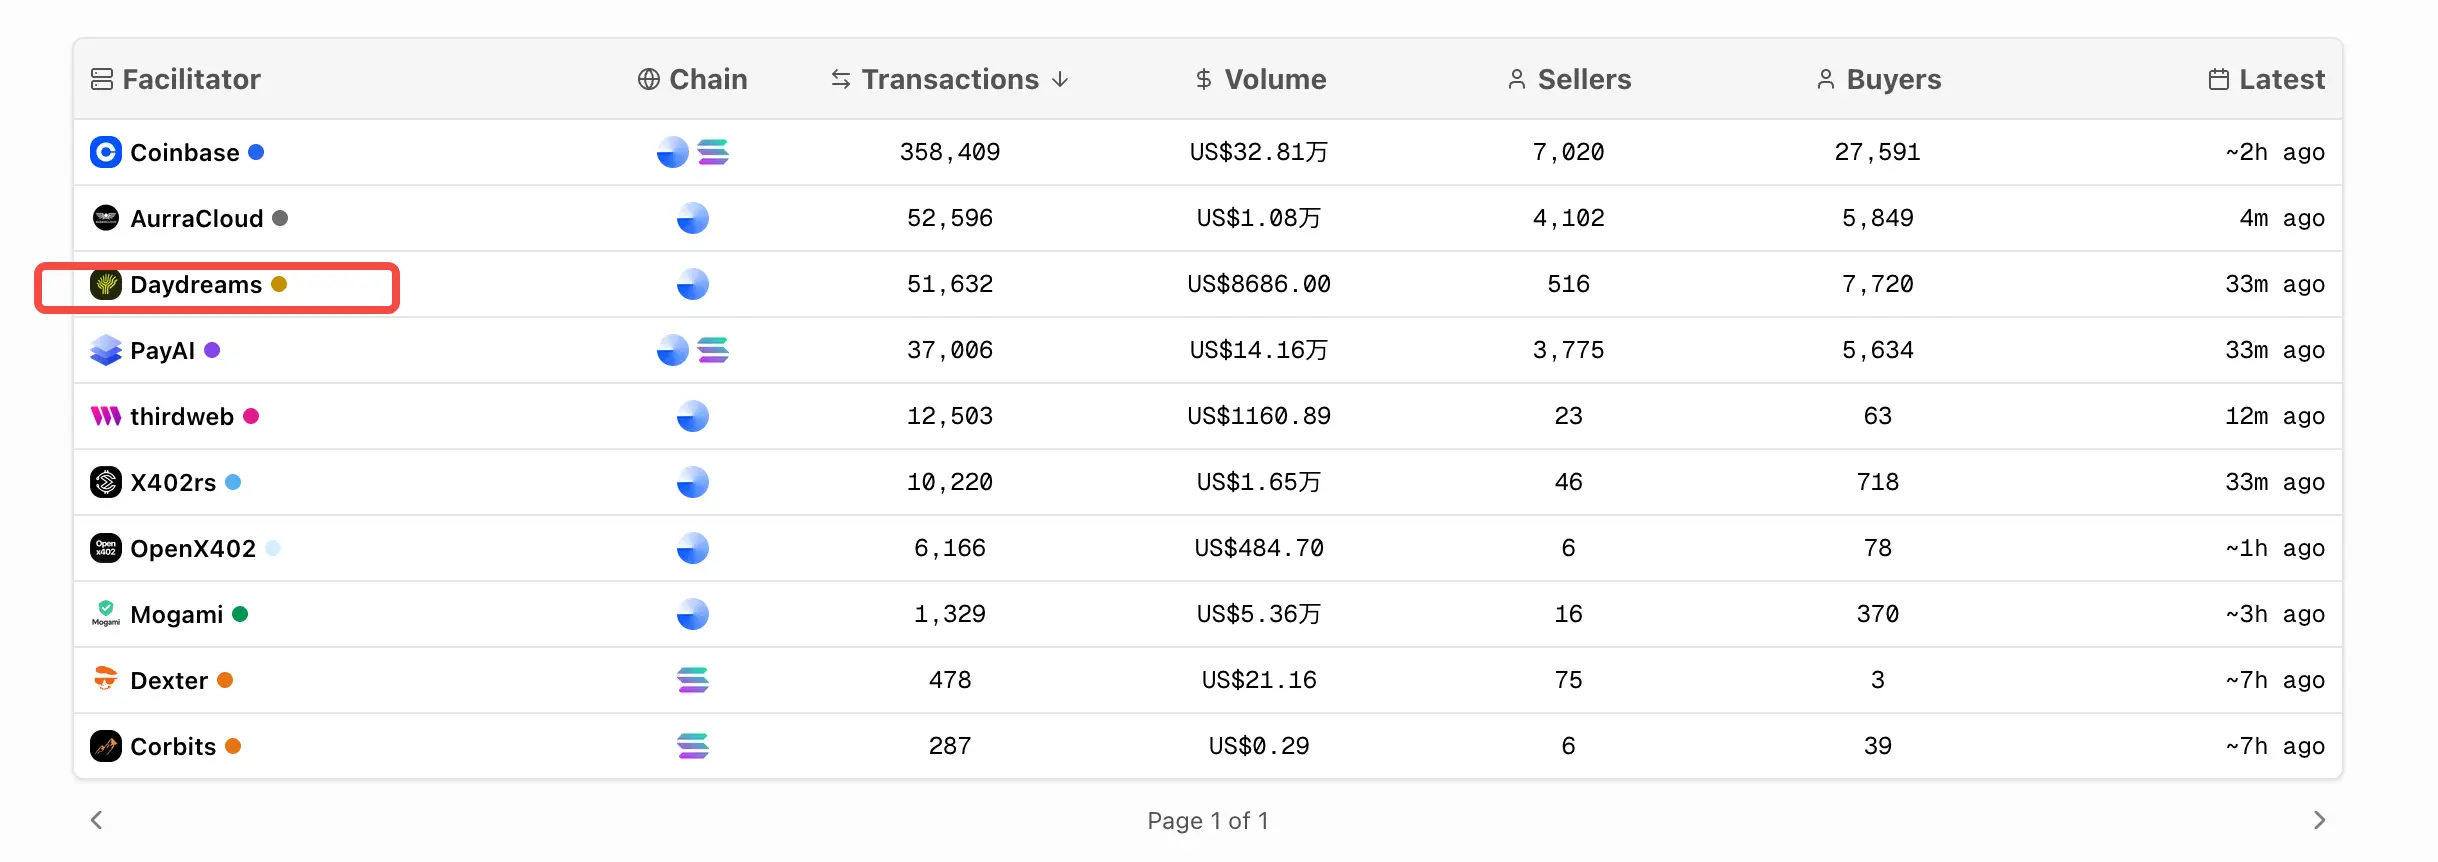
Task: Go to the previous page arrow
Action: pos(97,820)
